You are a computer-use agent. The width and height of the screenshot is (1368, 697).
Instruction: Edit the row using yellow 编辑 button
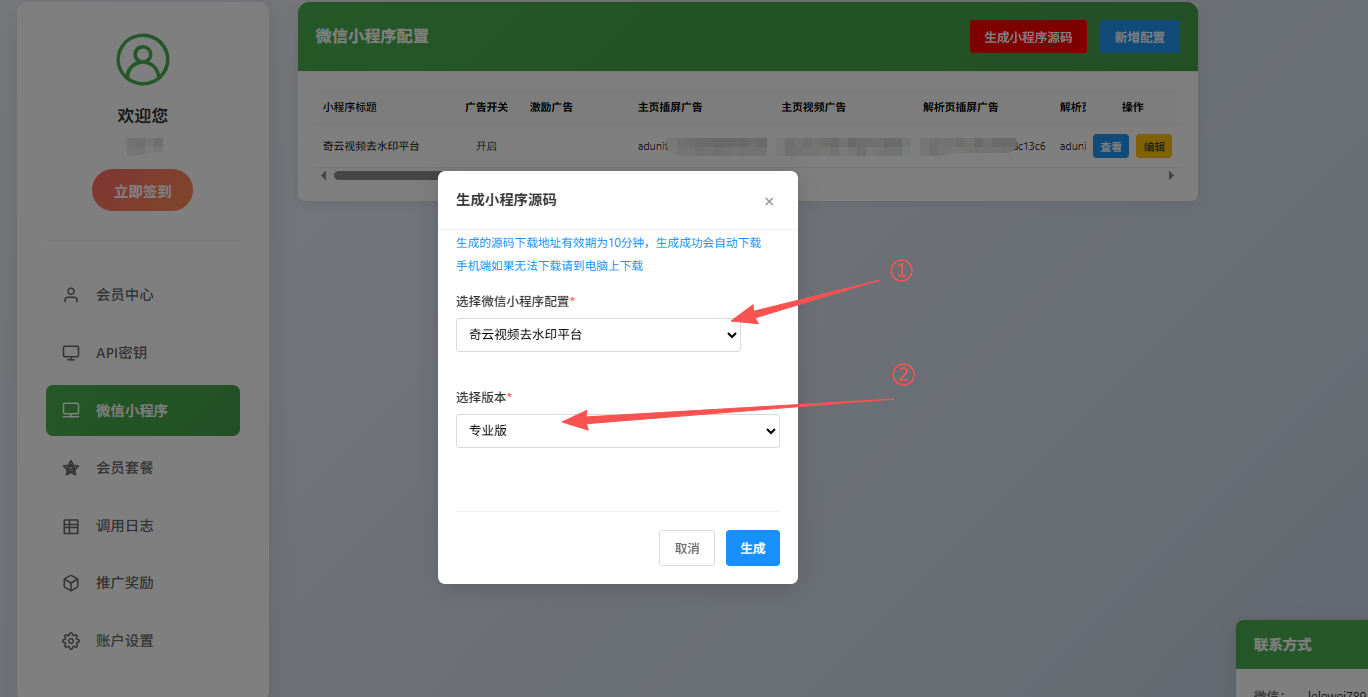[1153, 147]
